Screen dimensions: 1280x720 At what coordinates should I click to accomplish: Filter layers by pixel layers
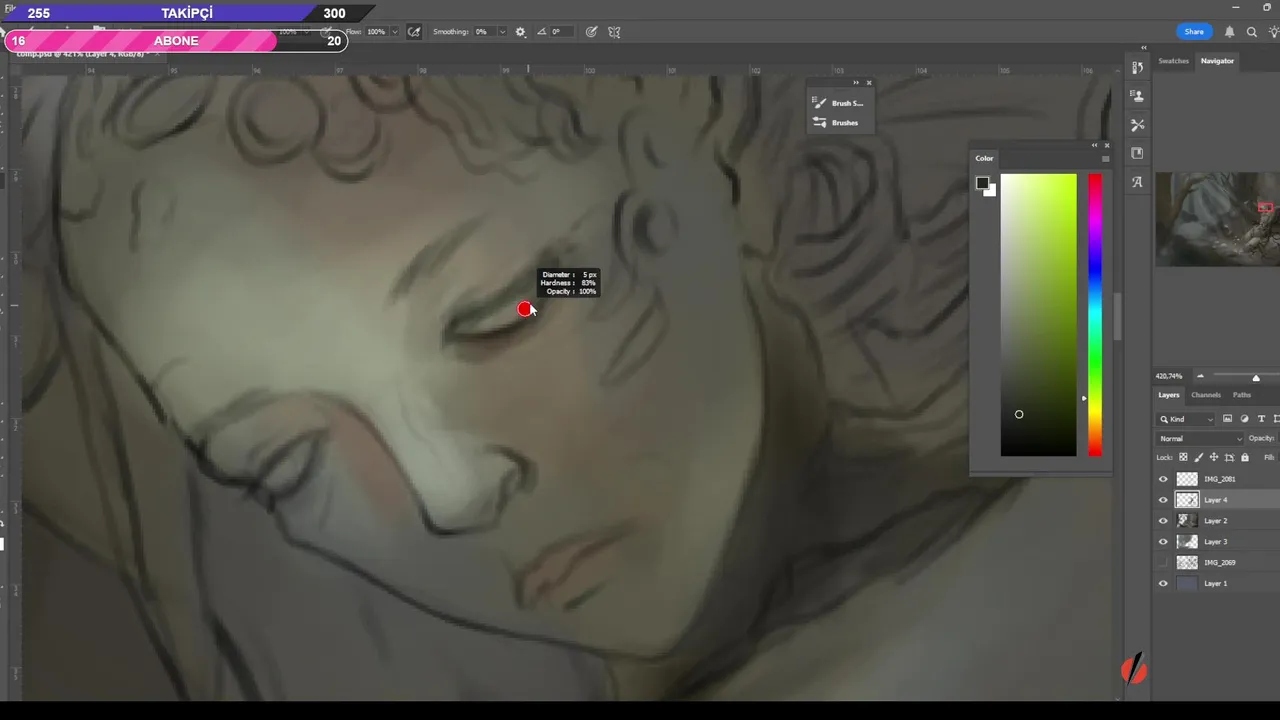pyautogui.click(x=1227, y=419)
